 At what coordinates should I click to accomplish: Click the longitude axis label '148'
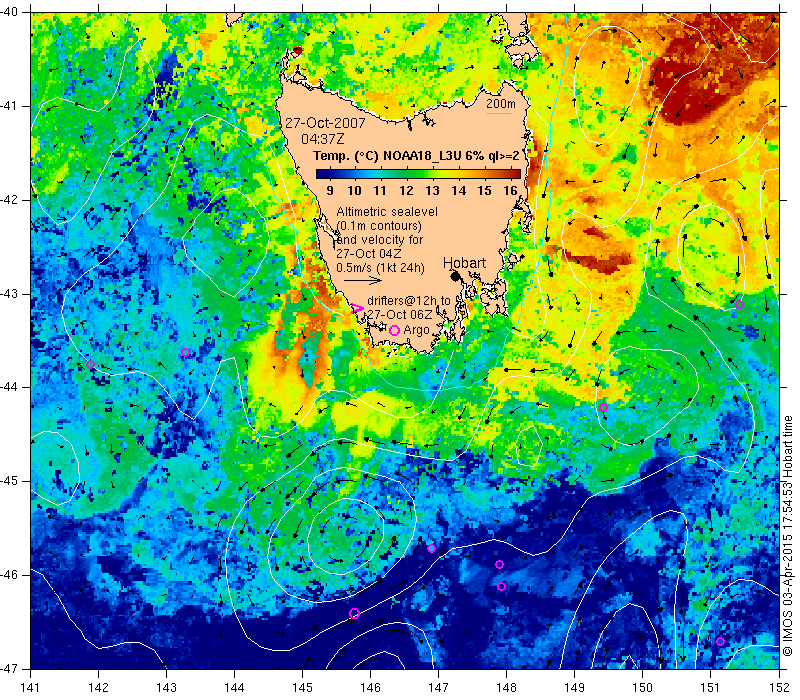(507, 687)
